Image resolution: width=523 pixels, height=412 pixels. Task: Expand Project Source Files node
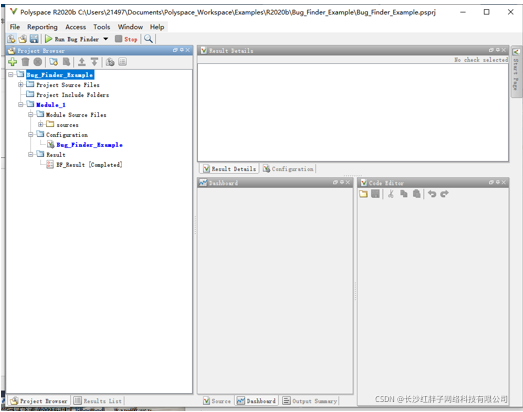point(21,84)
